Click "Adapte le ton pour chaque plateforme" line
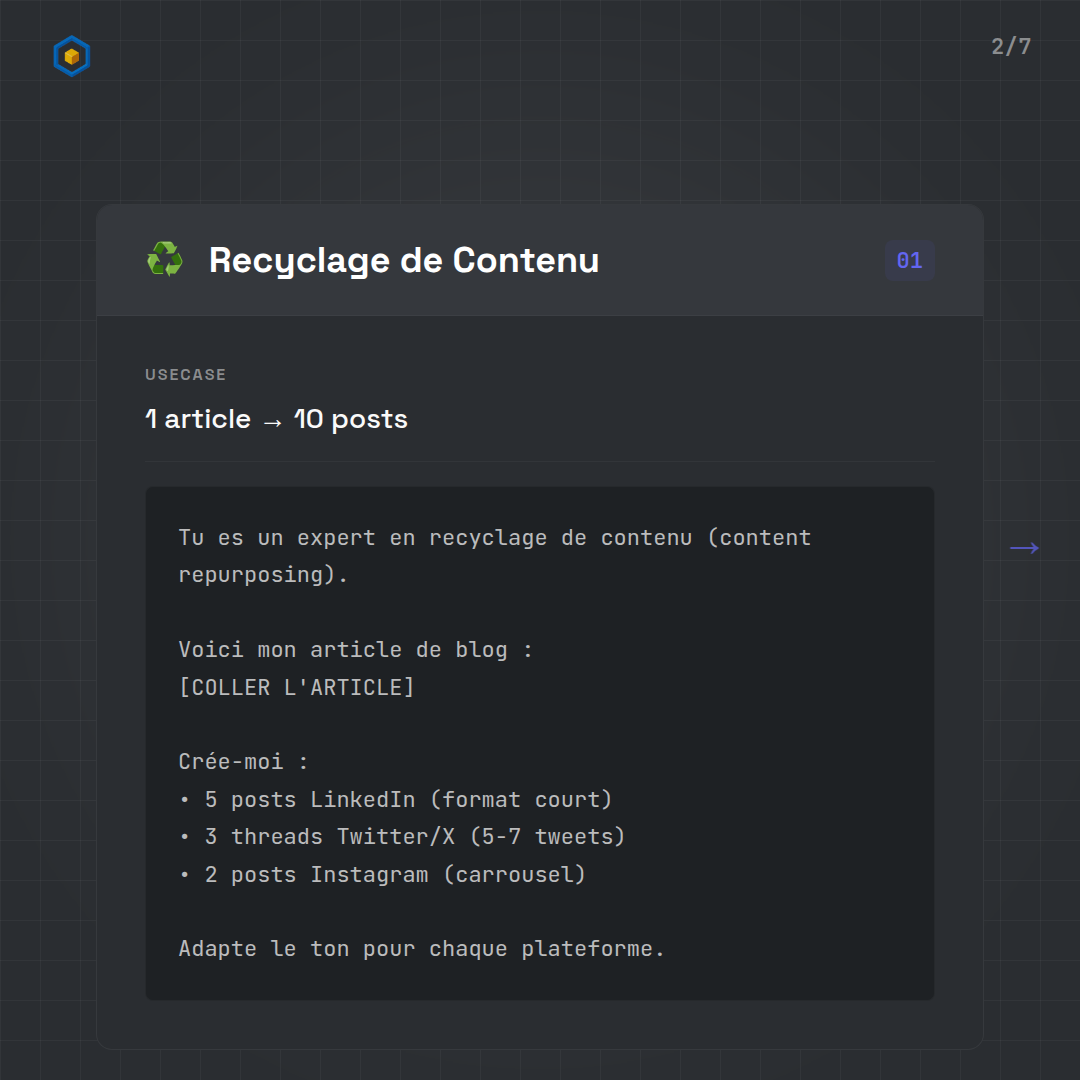Image resolution: width=1080 pixels, height=1080 pixels. tap(421, 948)
